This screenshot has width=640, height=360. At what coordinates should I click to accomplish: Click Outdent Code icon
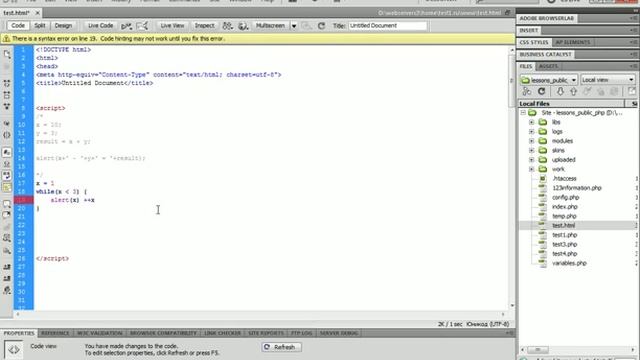(7, 279)
